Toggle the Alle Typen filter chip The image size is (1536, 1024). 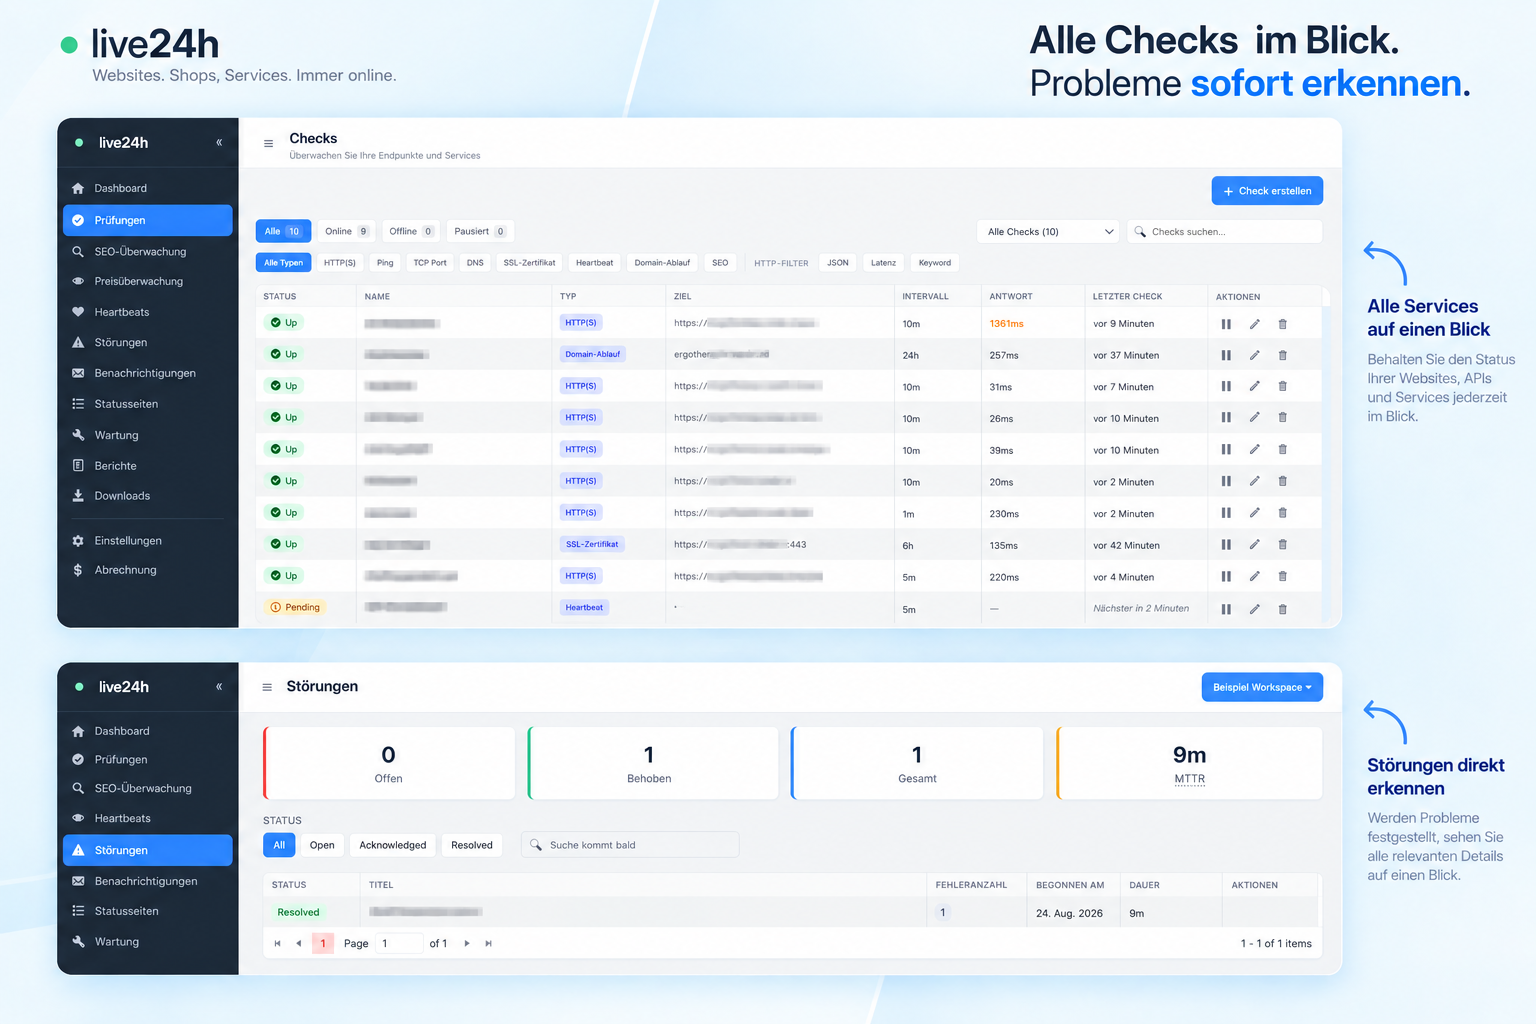284,263
